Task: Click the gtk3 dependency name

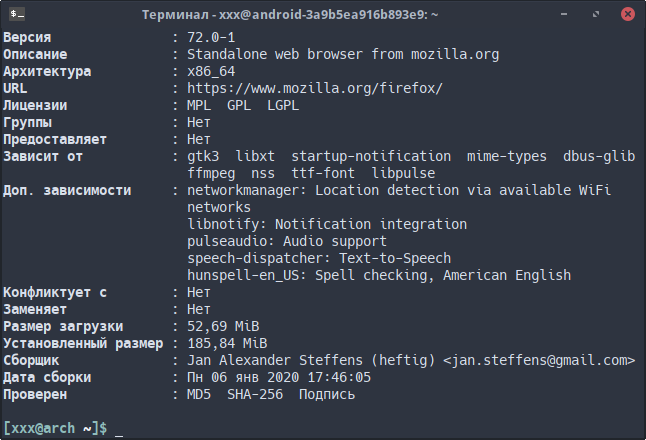Action: pos(203,157)
